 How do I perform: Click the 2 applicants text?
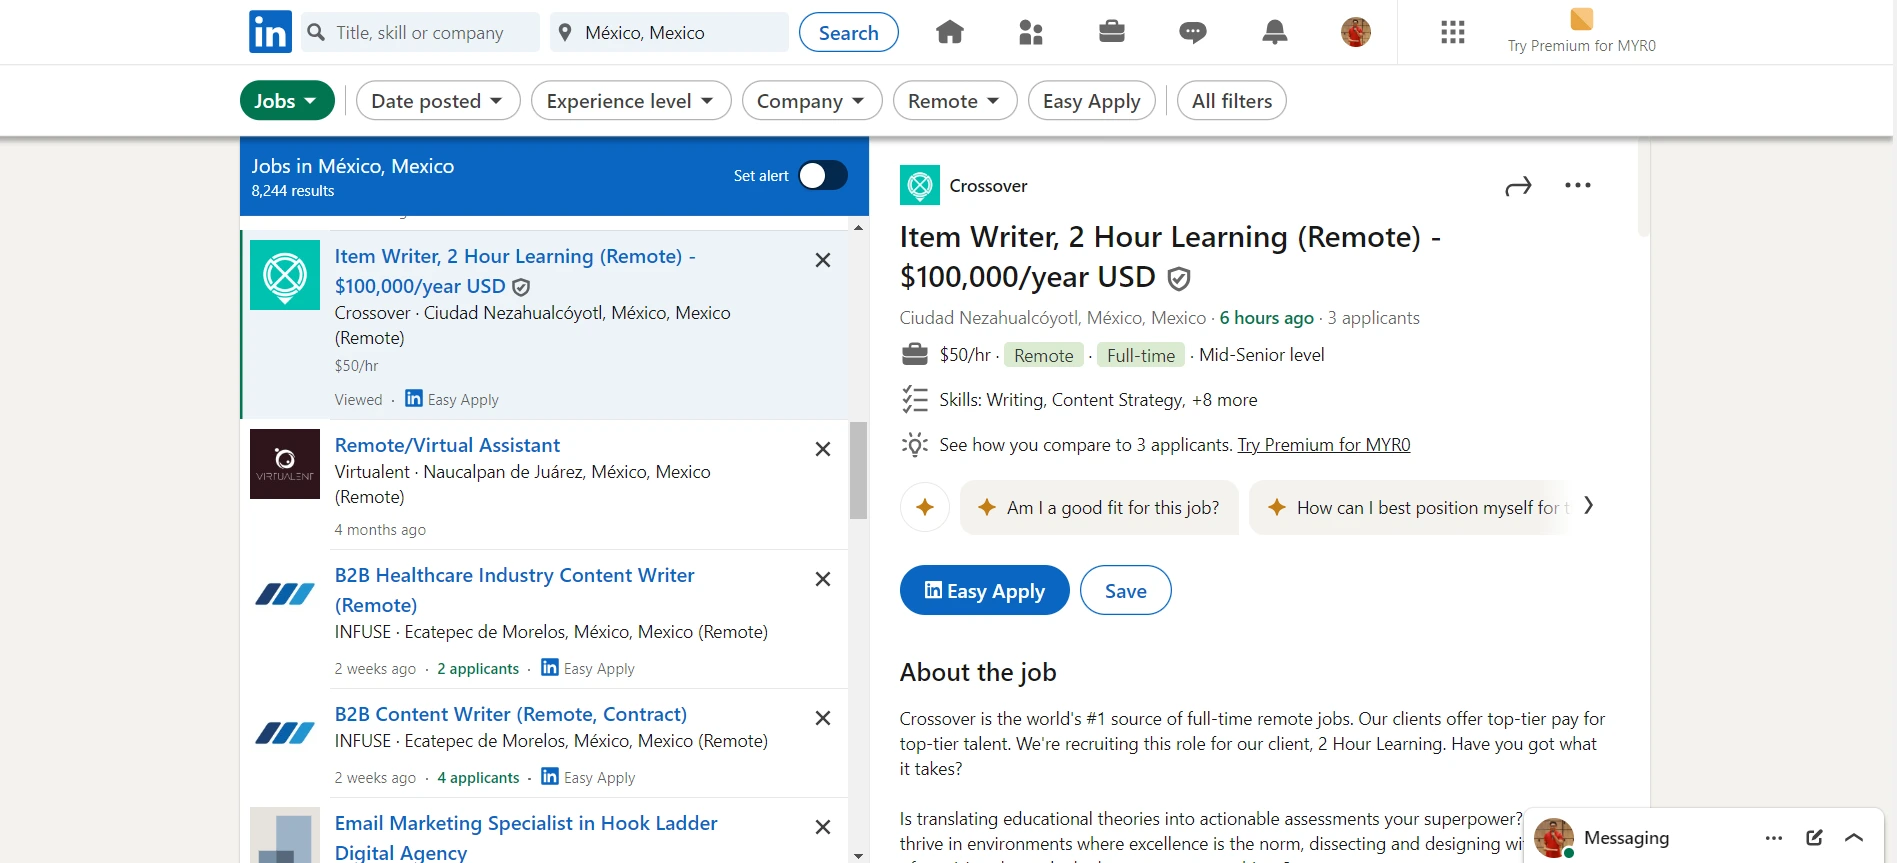478,669
